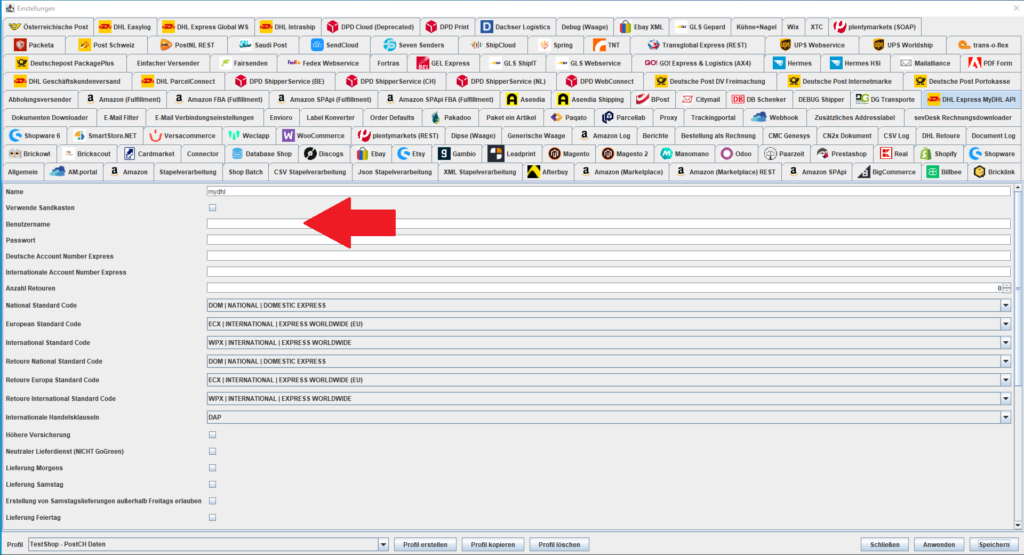
Task: Open the DHL Easylog tab icon
Action: 104,27
